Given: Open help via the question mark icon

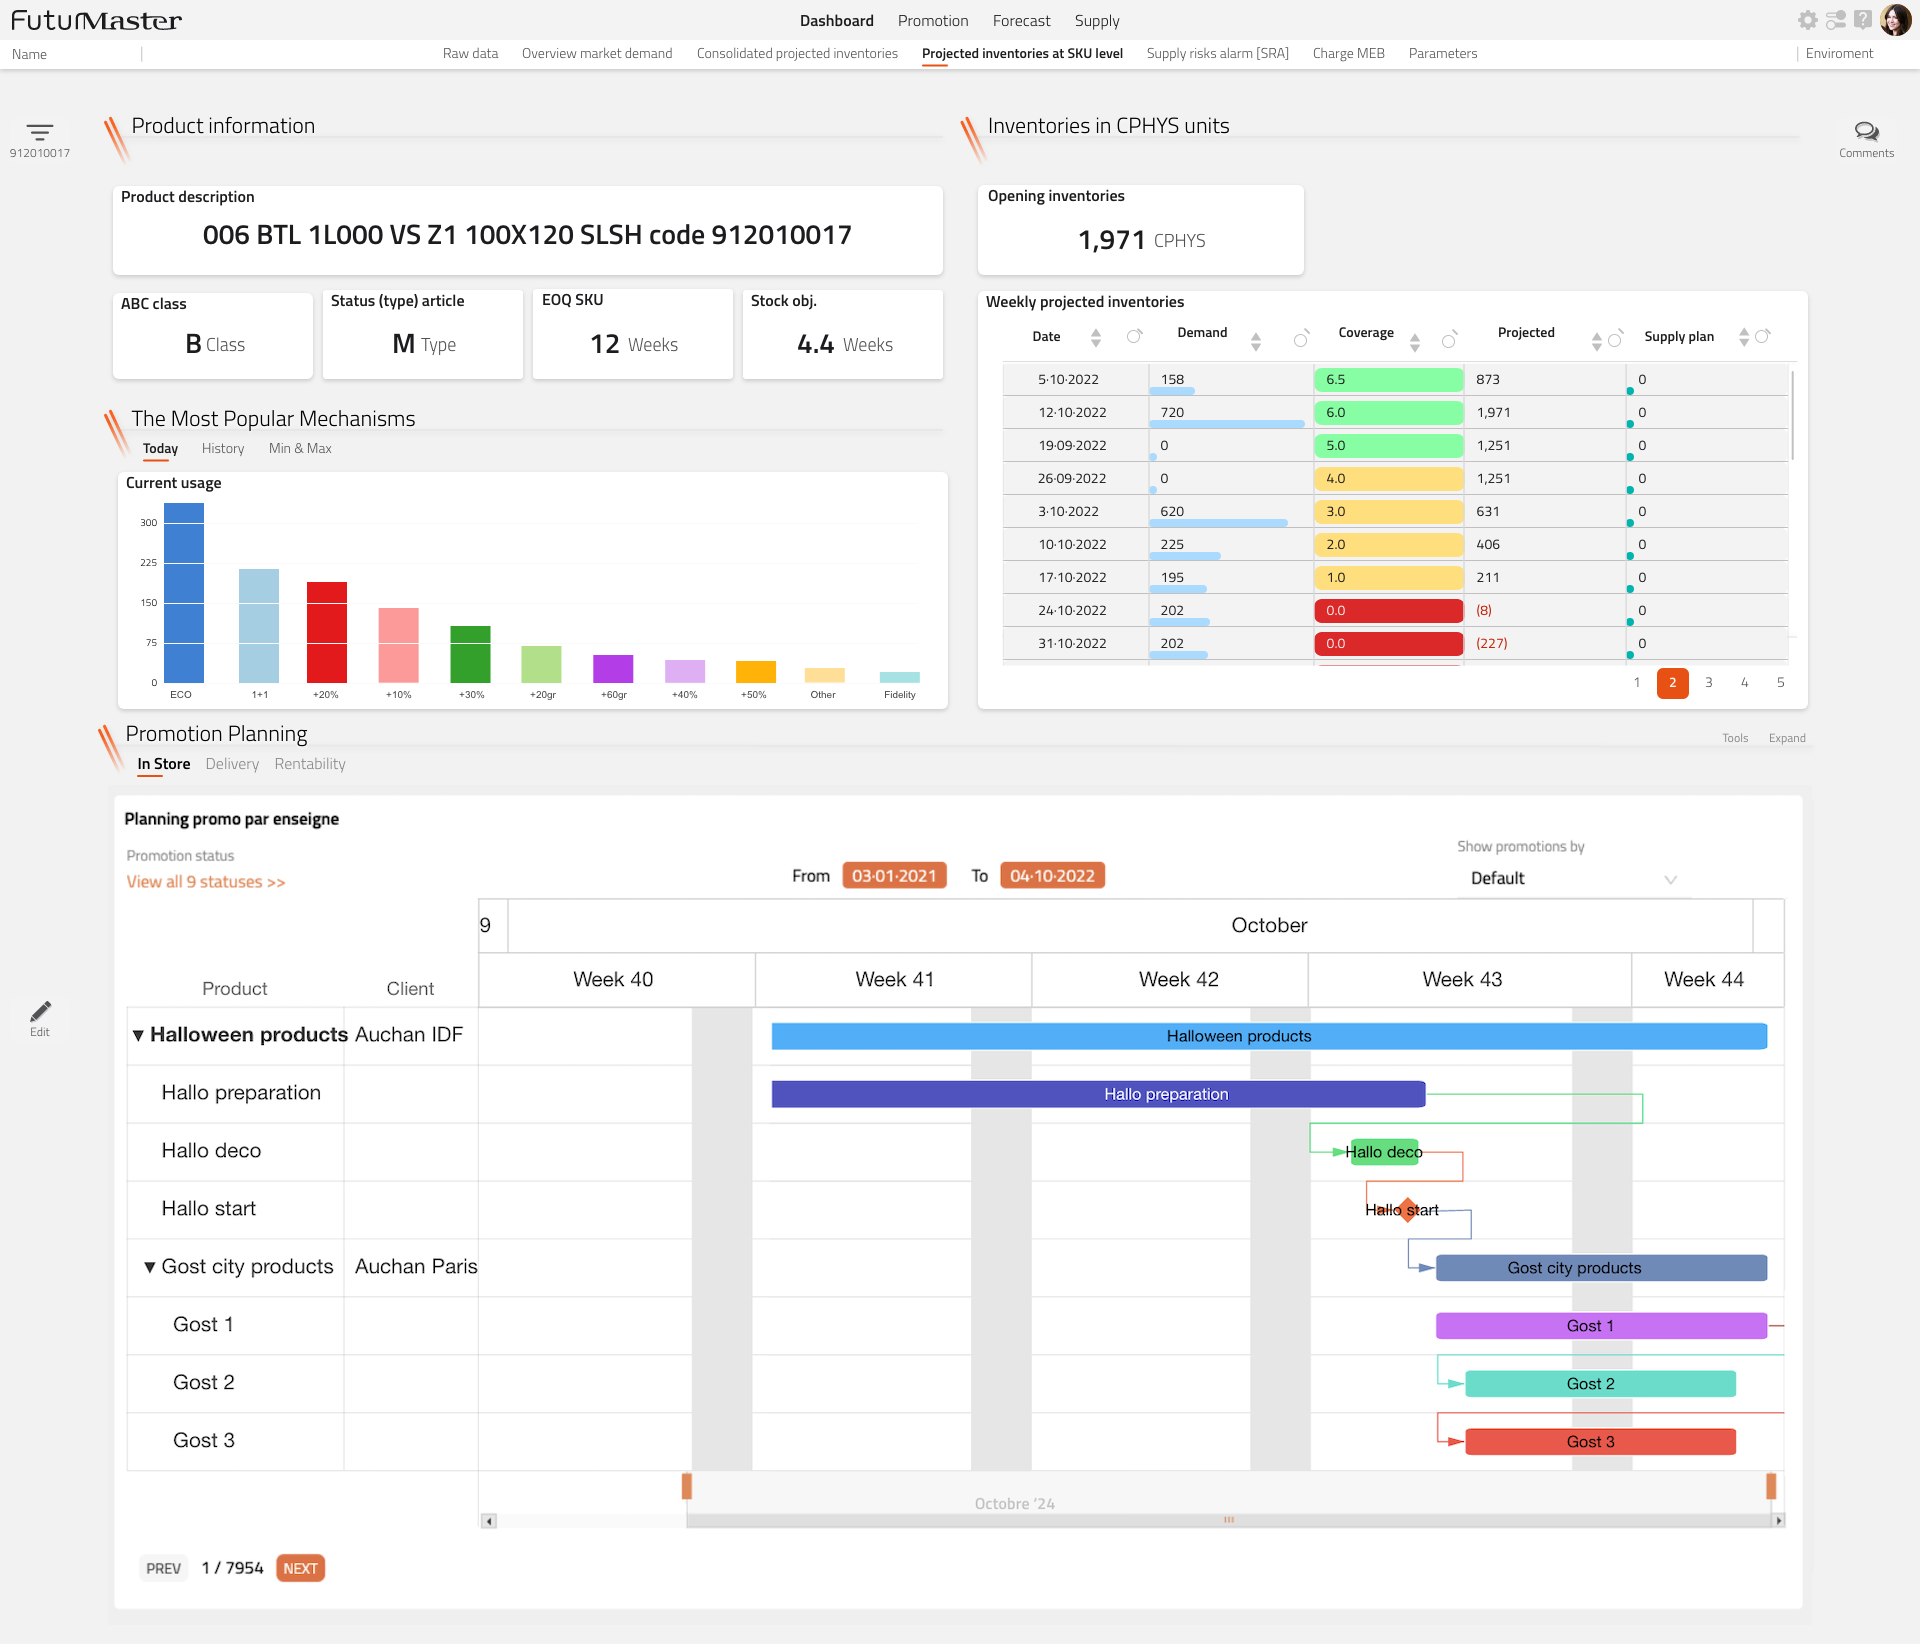Looking at the screenshot, I should click(x=1864, y=20).
